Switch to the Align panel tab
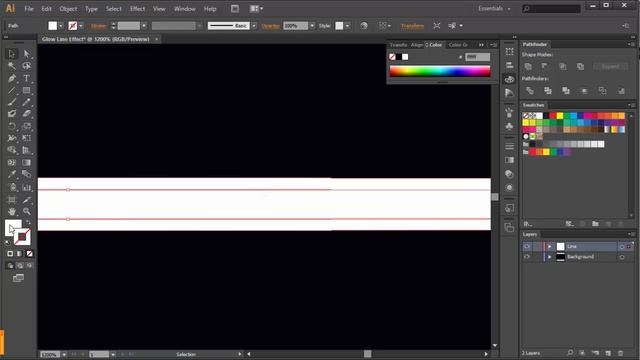 click(417, 45)
